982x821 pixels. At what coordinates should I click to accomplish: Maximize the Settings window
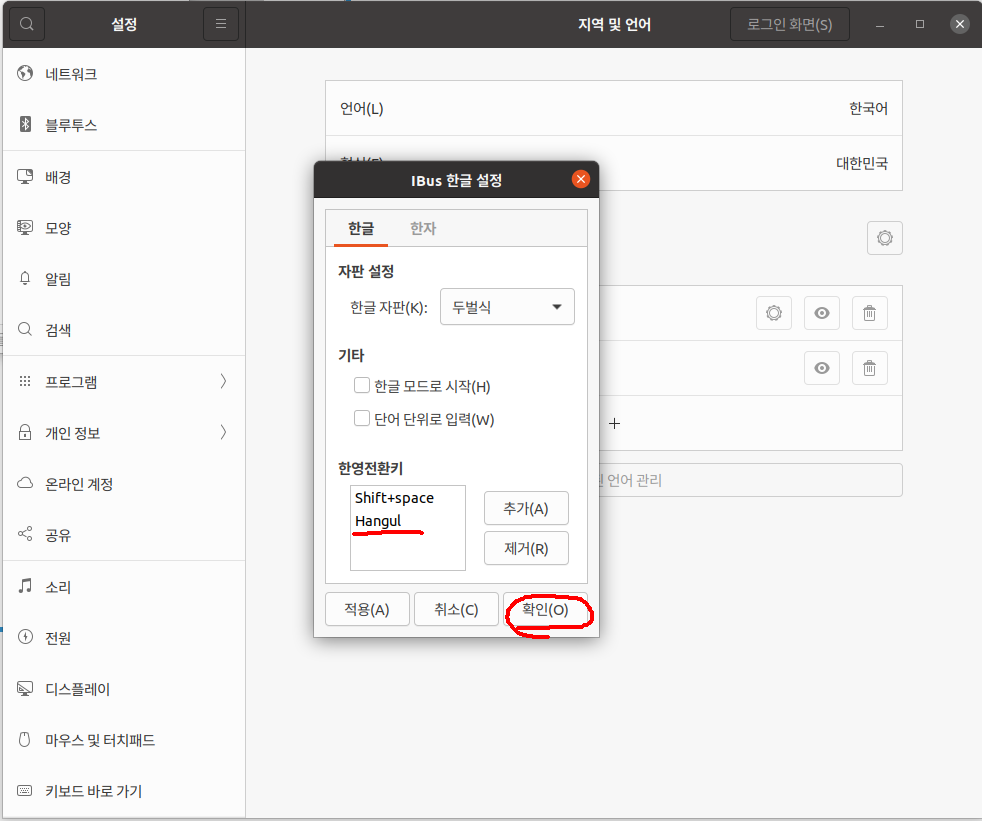920,24
